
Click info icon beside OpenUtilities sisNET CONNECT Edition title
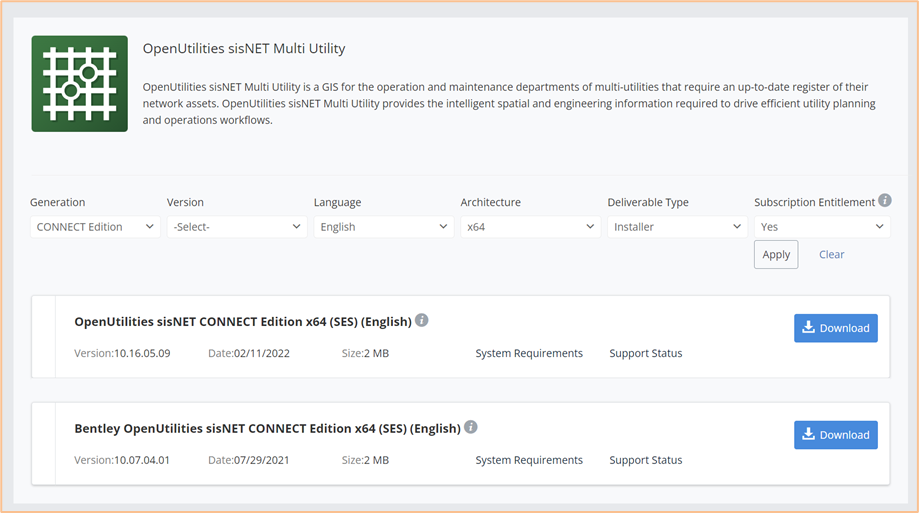point(421,320)
